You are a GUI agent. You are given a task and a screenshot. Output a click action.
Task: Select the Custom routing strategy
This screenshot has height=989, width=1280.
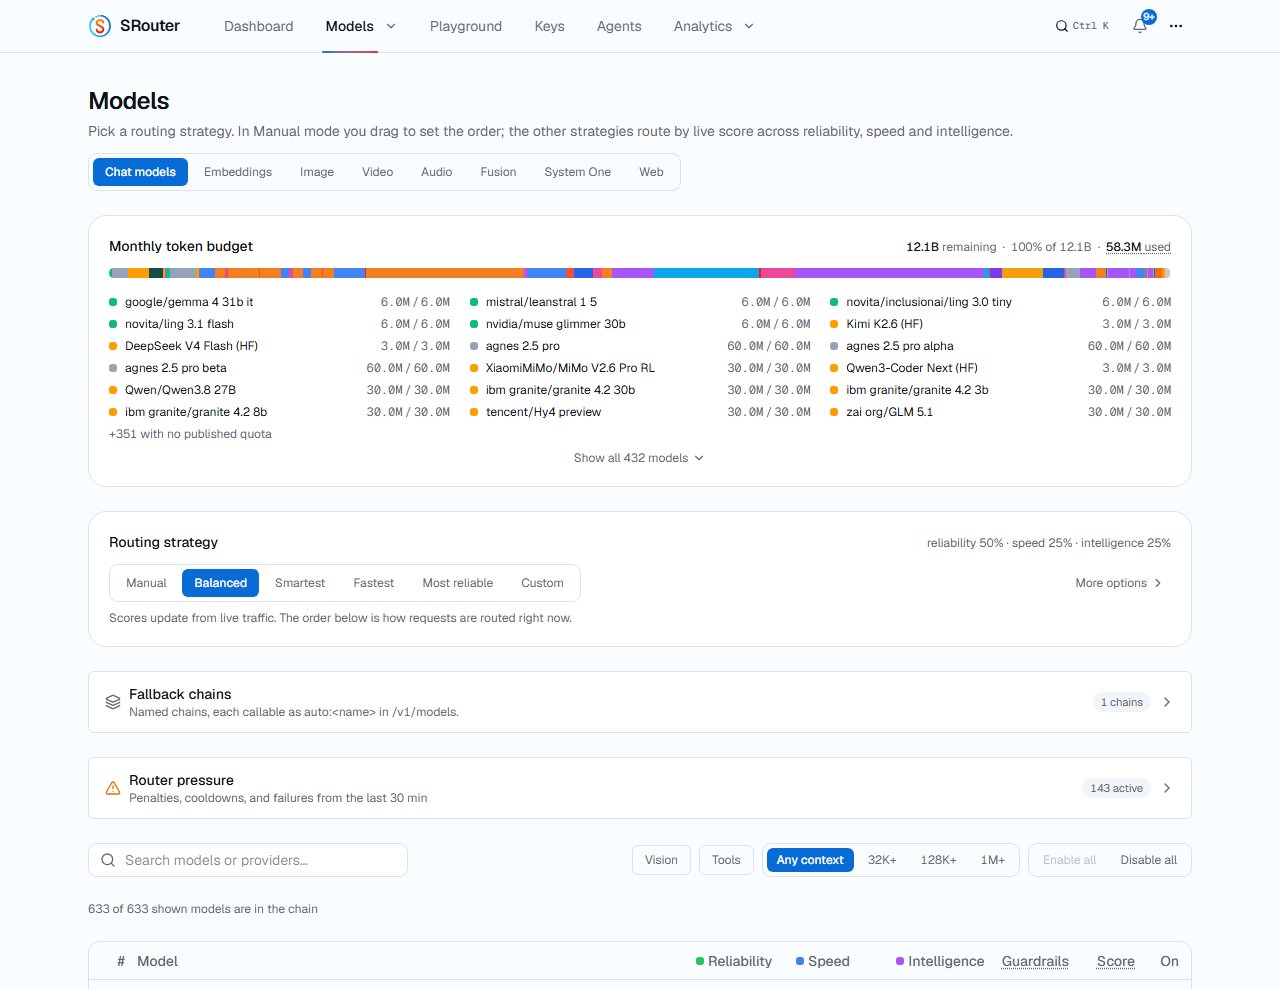tap(542, 583)
